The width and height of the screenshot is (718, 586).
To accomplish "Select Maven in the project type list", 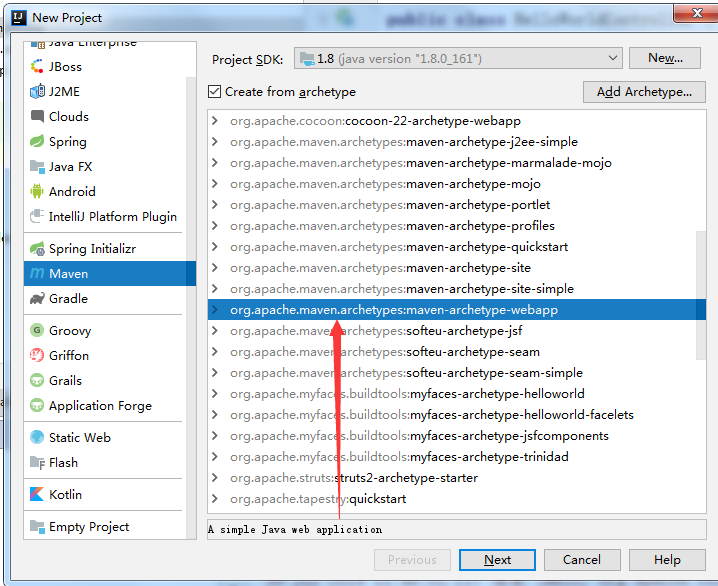I will [110, 273].
